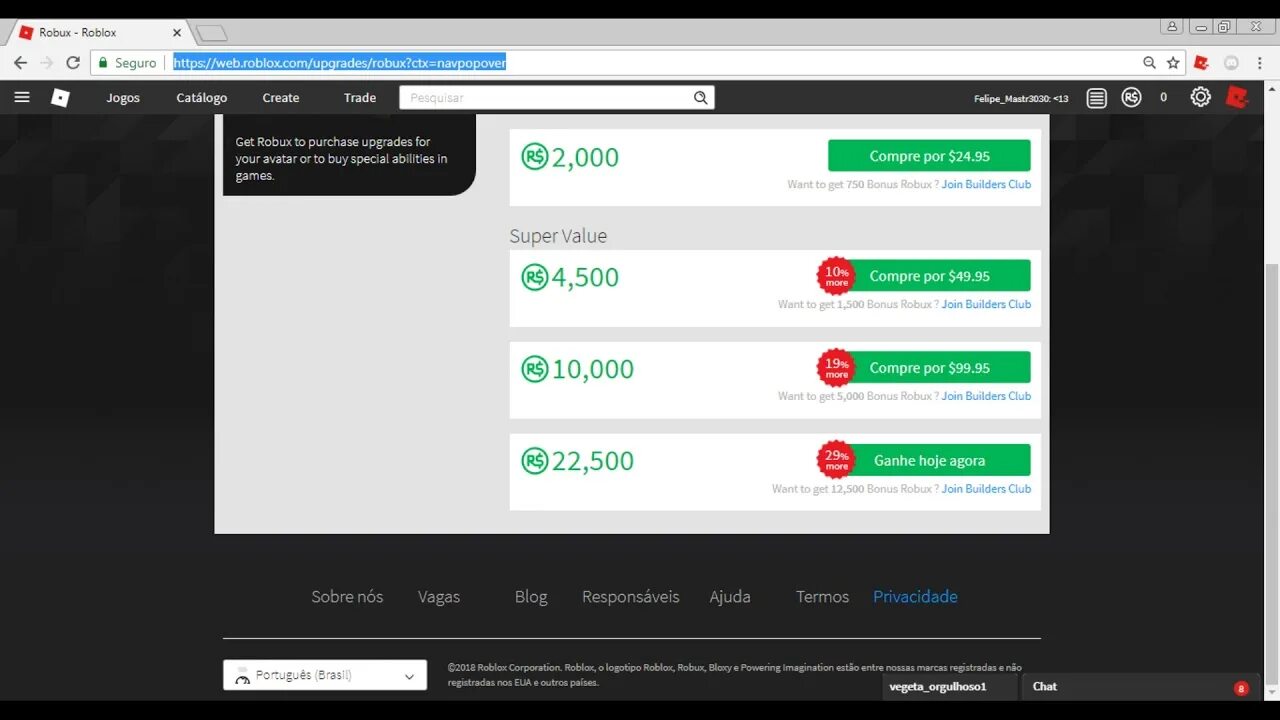Viewport: 1280px width, 720px height.
Task: Open the Sobre nós footer link
Action: pyautogui.click(x=347, y=597)
